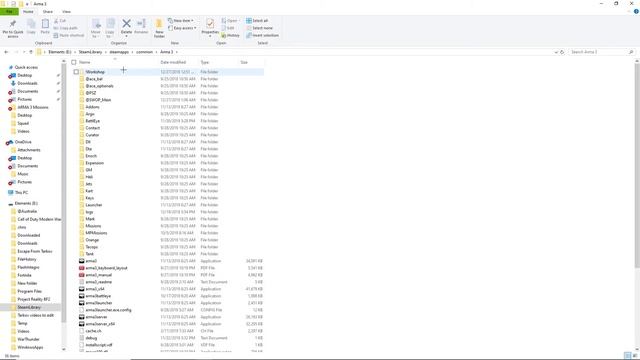Open the File menu
Screen dimensions: 640x360
point(9,11)
